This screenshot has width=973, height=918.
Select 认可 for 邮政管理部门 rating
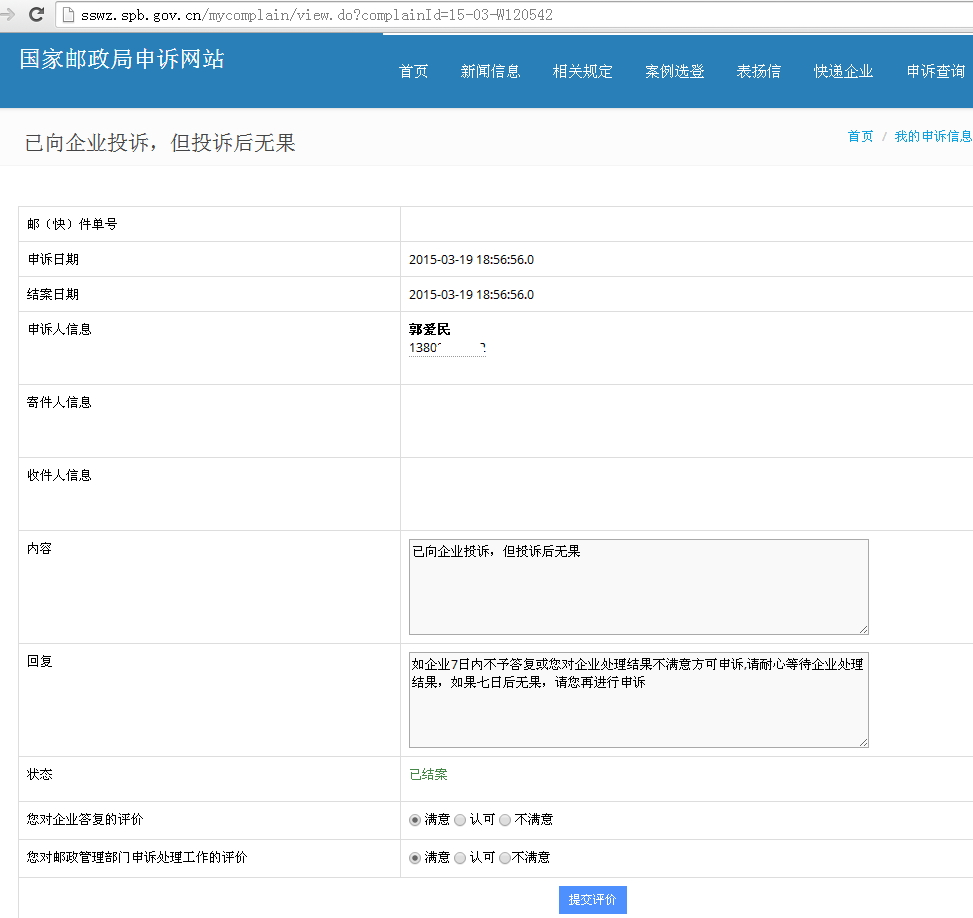tap(460, 858)
